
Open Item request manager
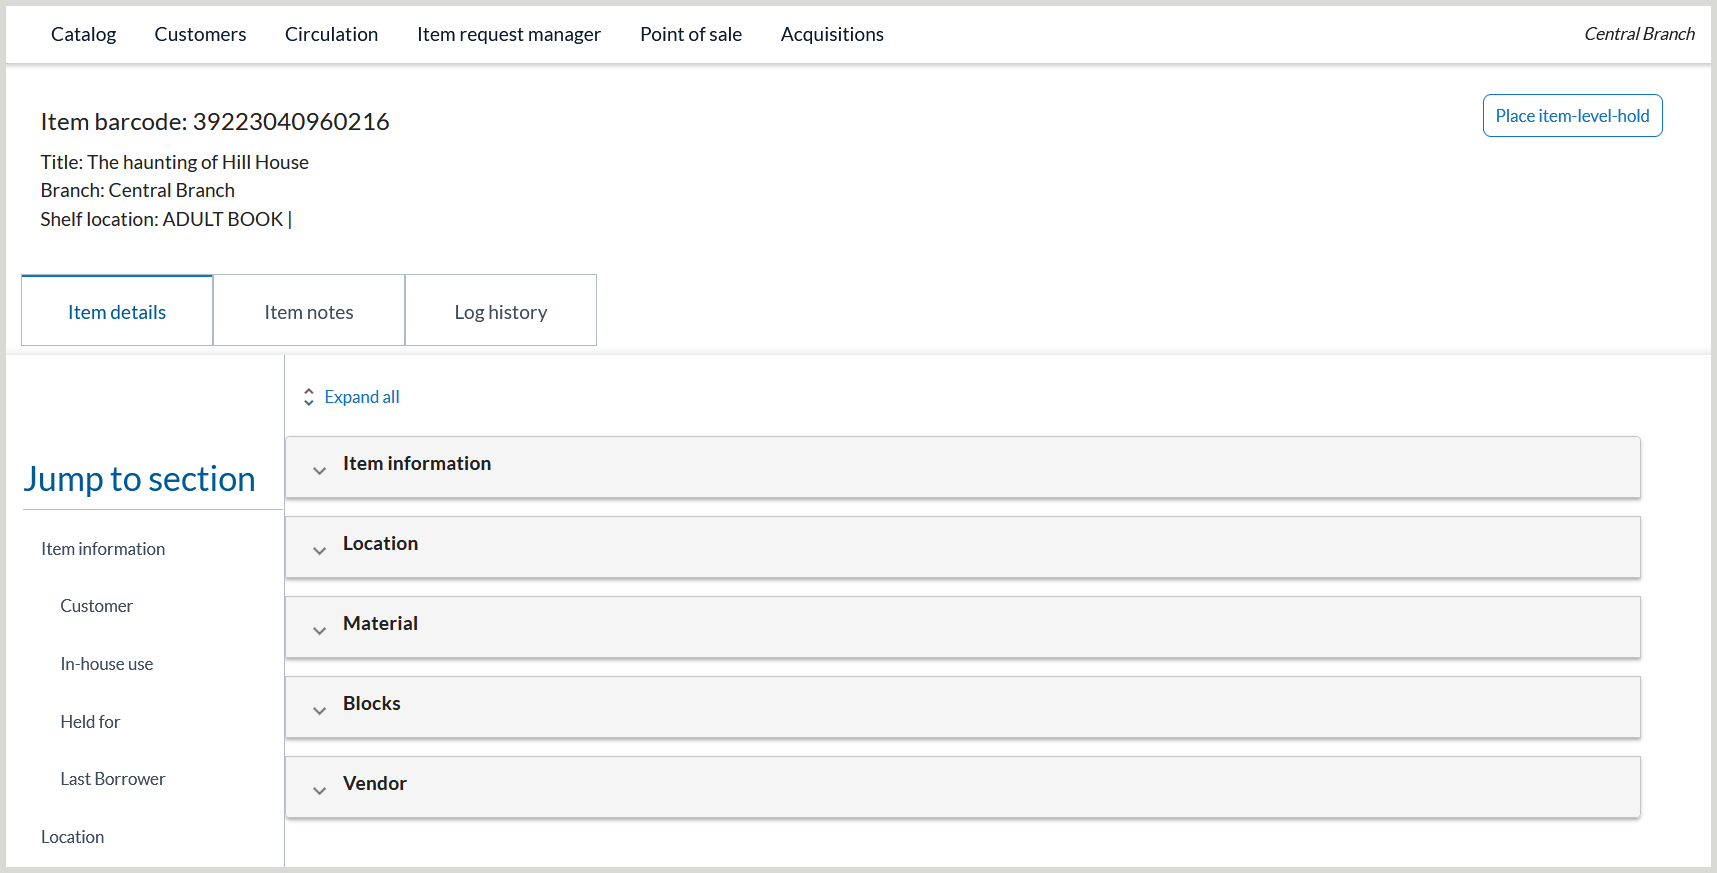click(x=508, y=34)
